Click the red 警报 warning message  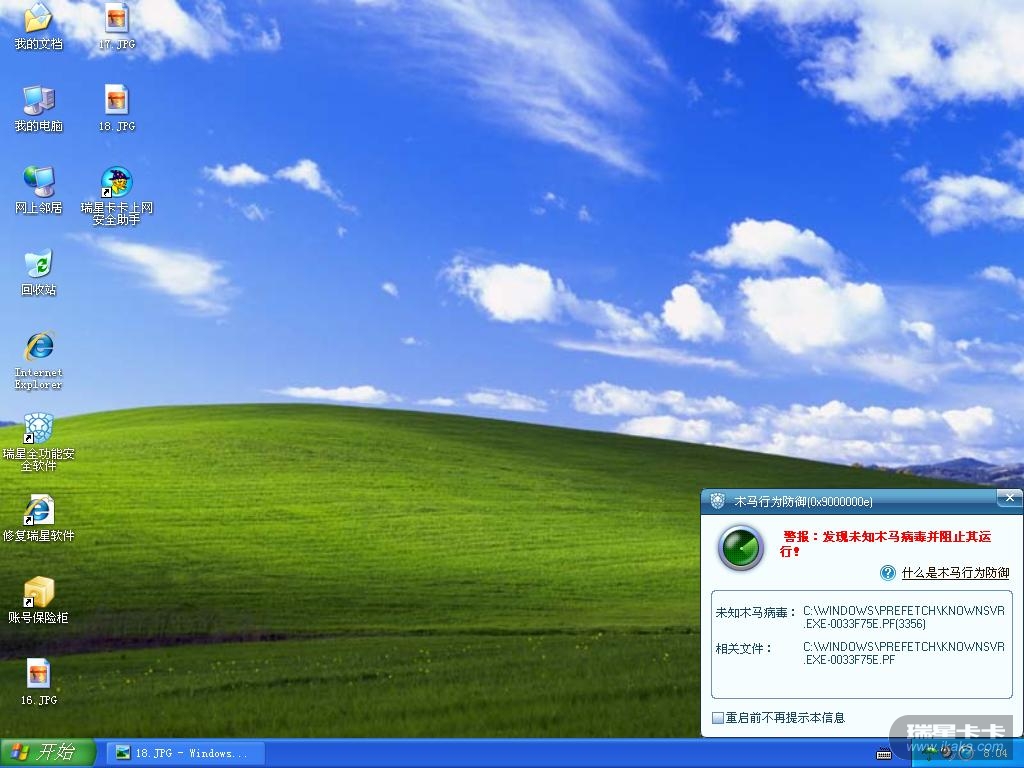pos(886,543)
